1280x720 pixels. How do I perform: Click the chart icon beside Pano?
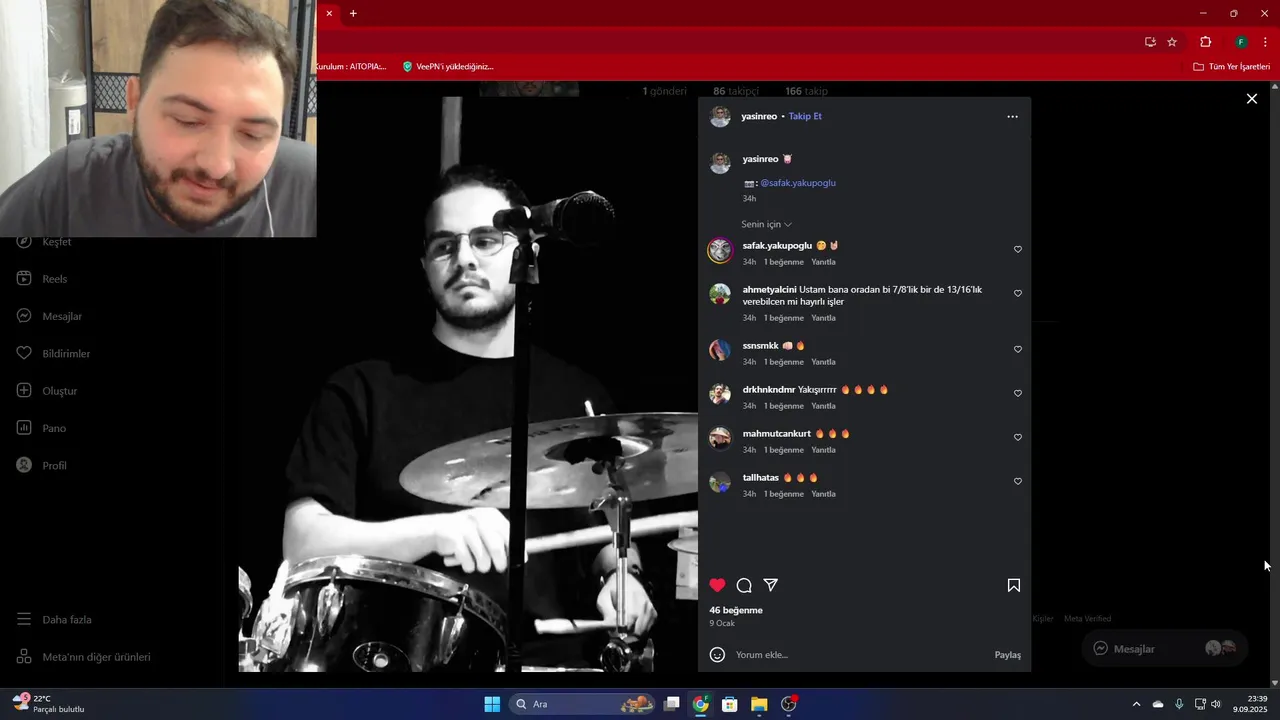coord(24,428)
